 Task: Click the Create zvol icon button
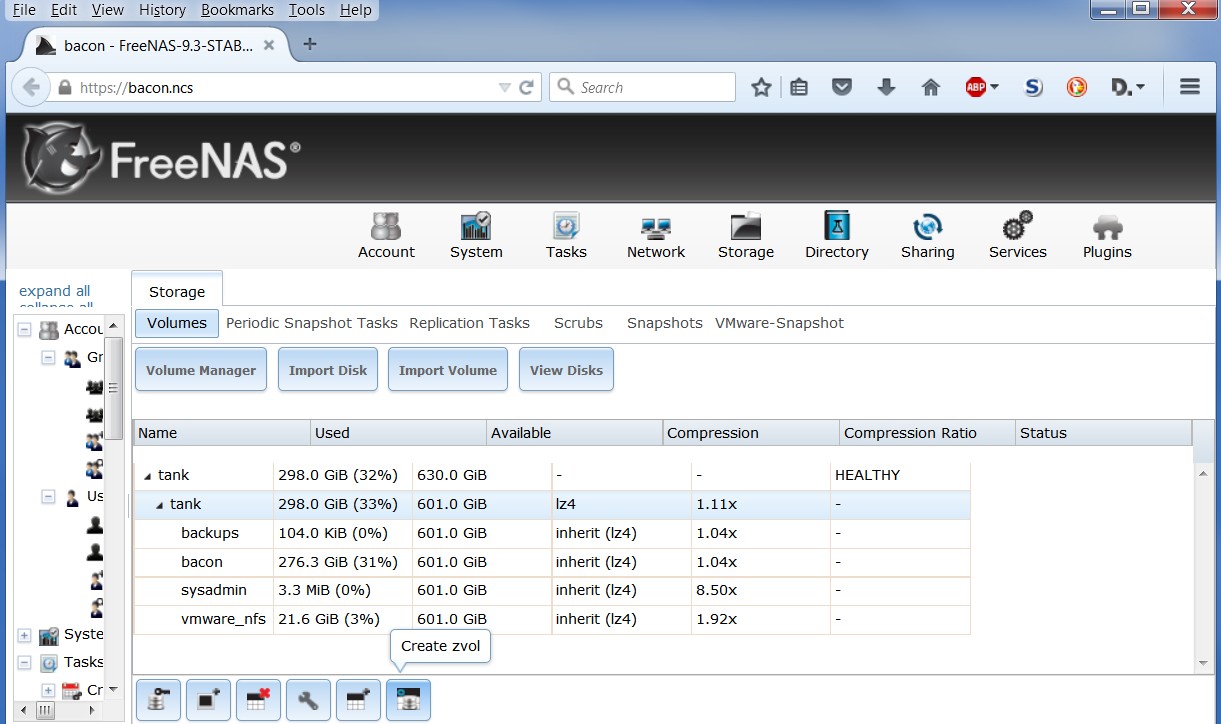[x=408, y=700]
